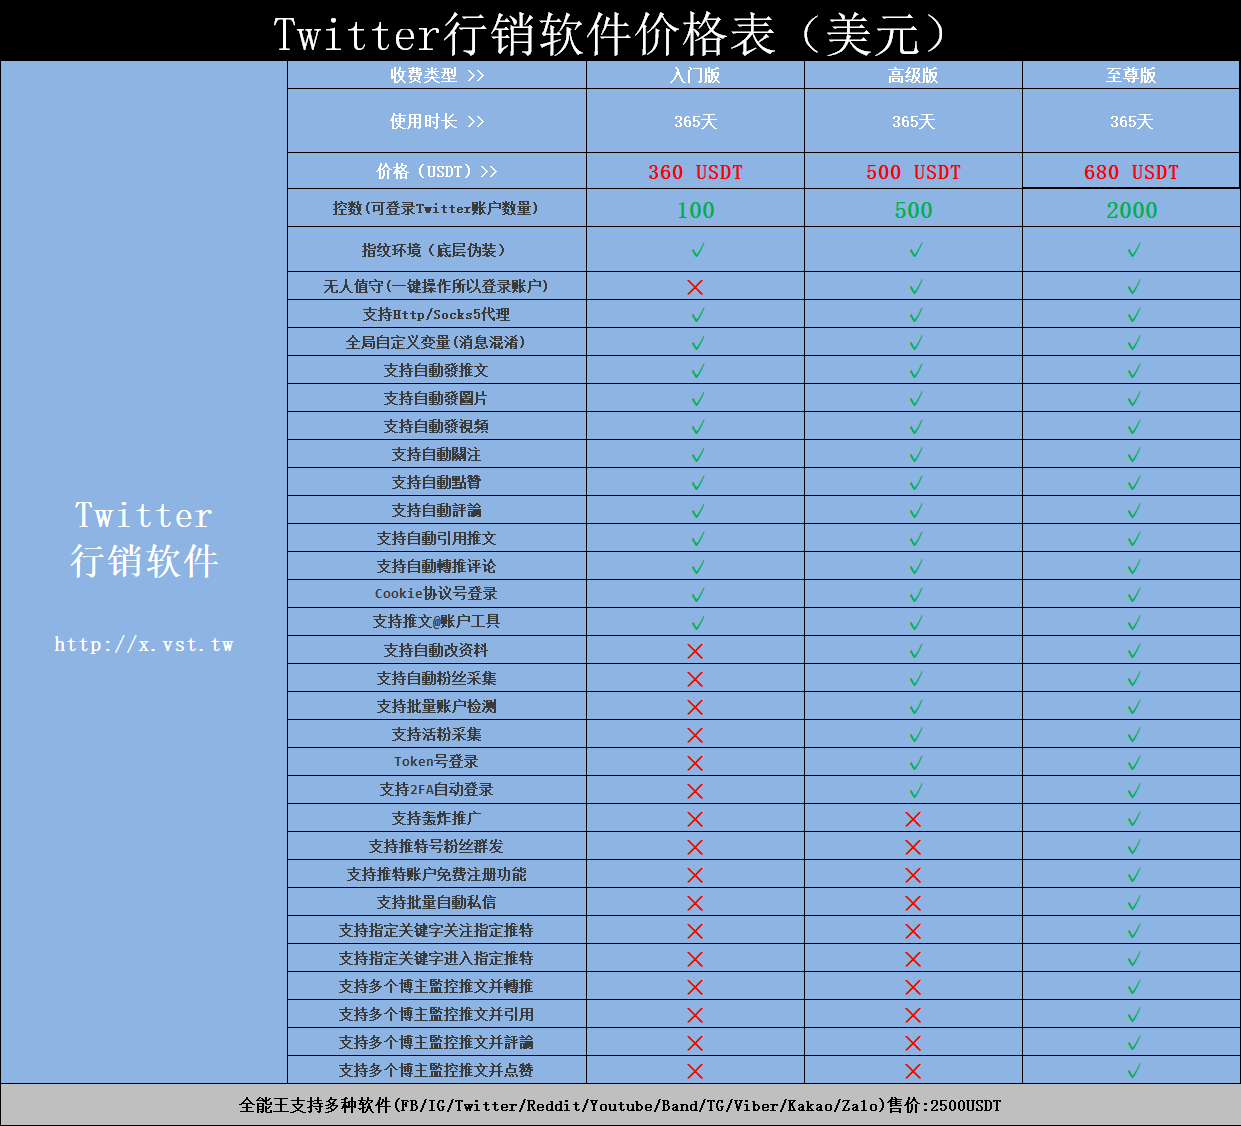
Task: Click 高级版 cross for 支持推特号粉丝群发
Action: tap(913, 847)
